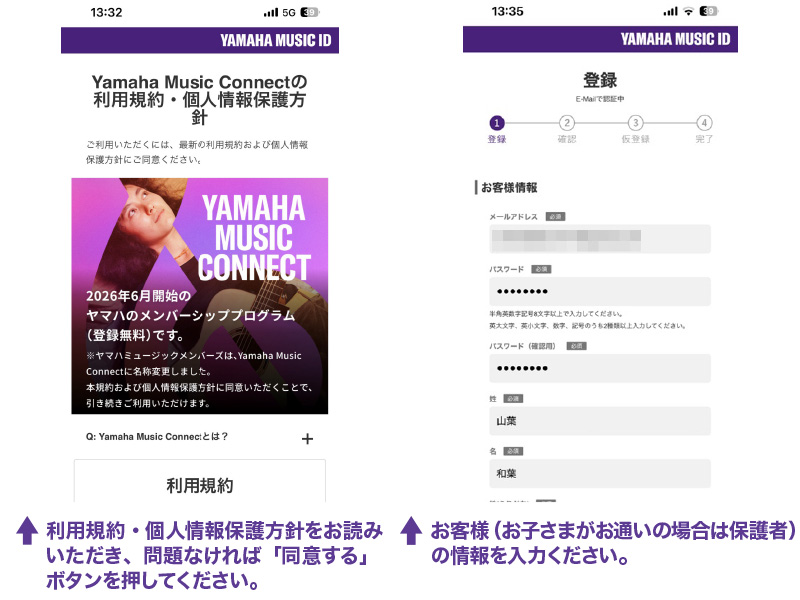Click the 登録 page title
800x600 pixels.
click(x=600, y=80)
